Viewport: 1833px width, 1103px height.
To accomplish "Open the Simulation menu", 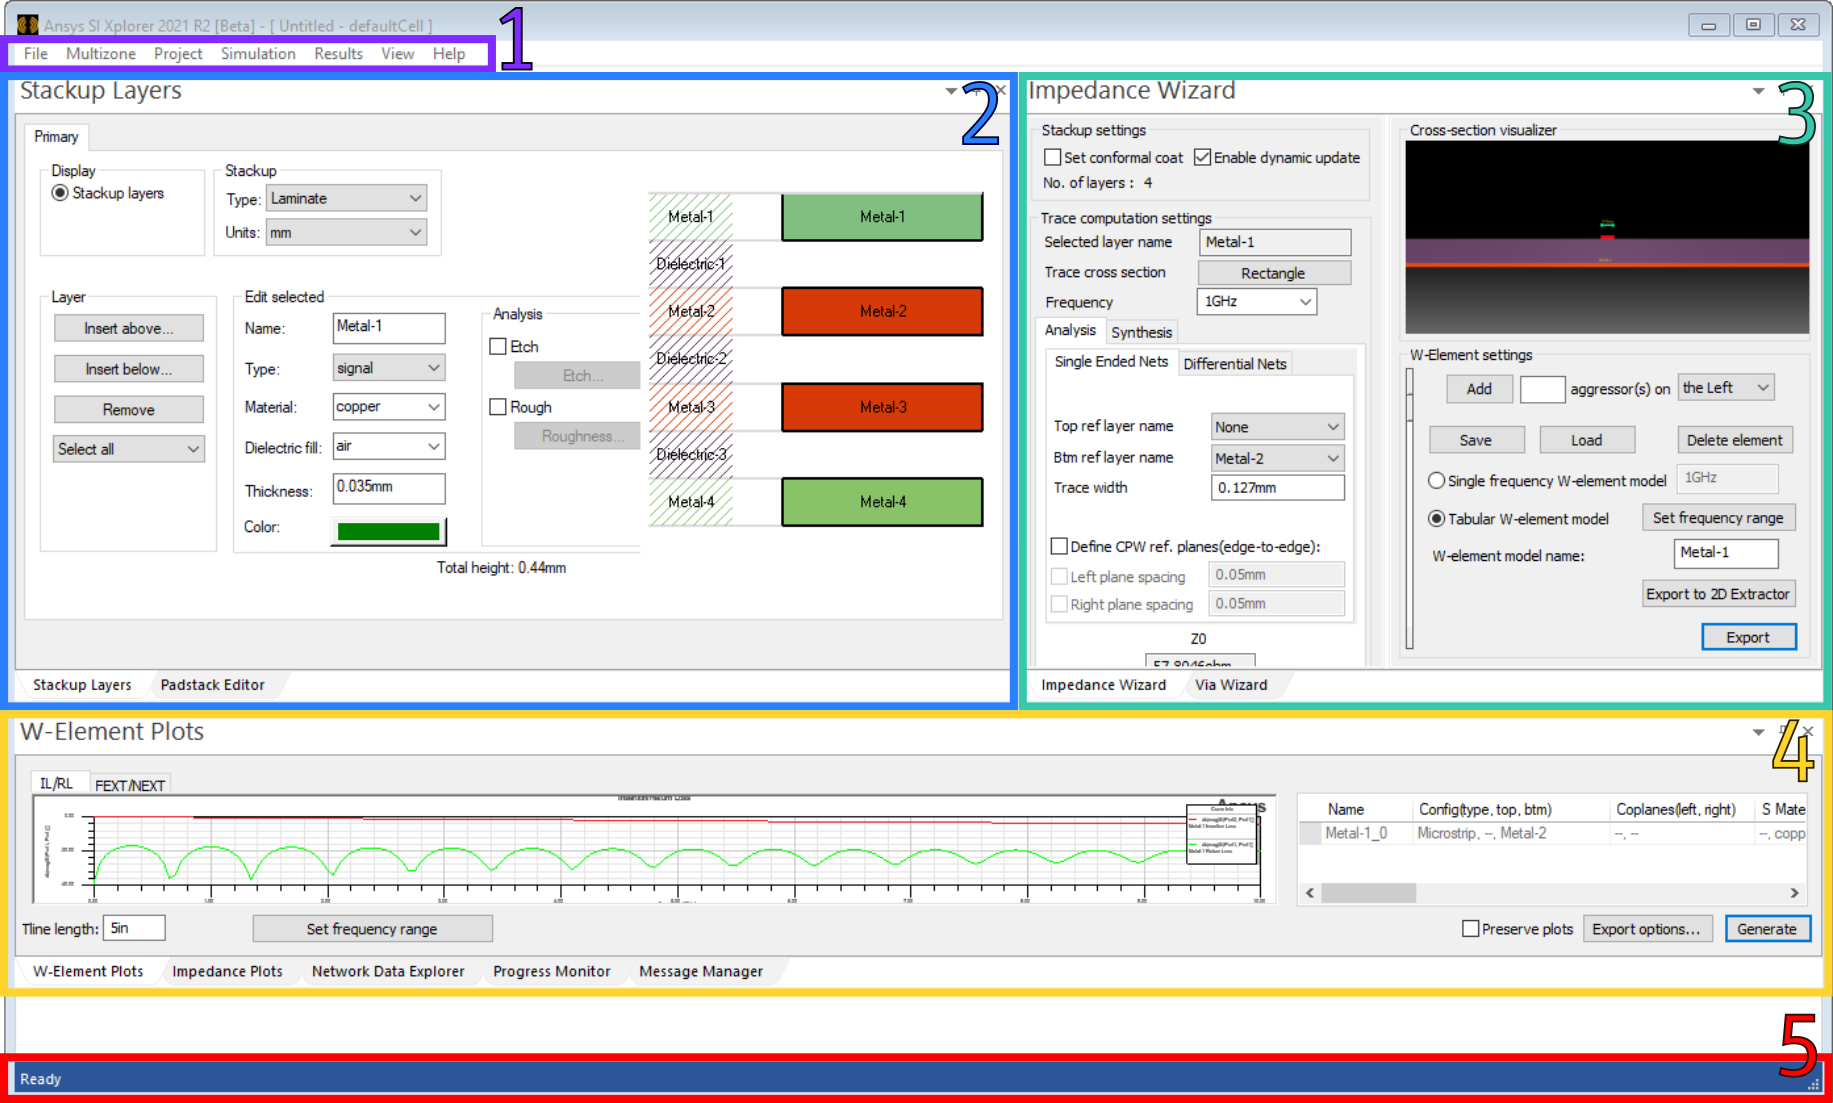I will [258, 54].
